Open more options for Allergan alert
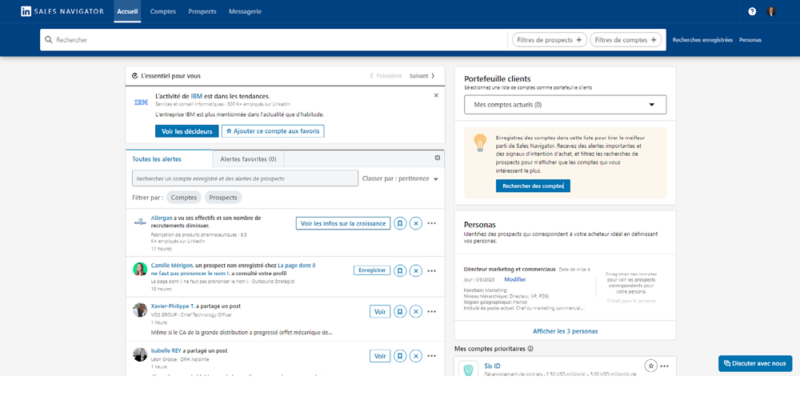This screenshot has width=800, height=400. pyautogui.click(x=432, y=223)
